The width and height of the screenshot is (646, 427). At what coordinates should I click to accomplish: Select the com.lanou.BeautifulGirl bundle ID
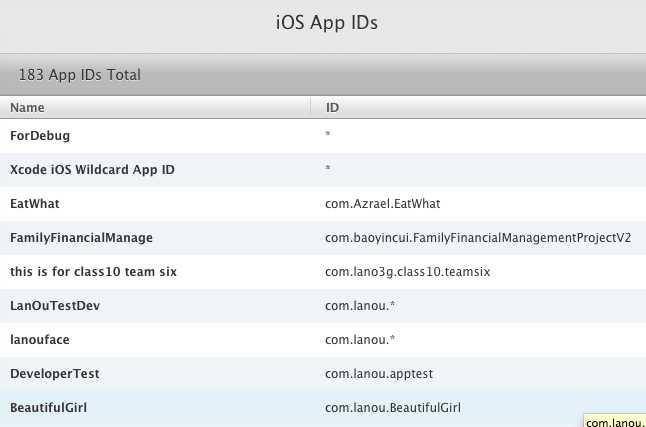click(393, 407)
